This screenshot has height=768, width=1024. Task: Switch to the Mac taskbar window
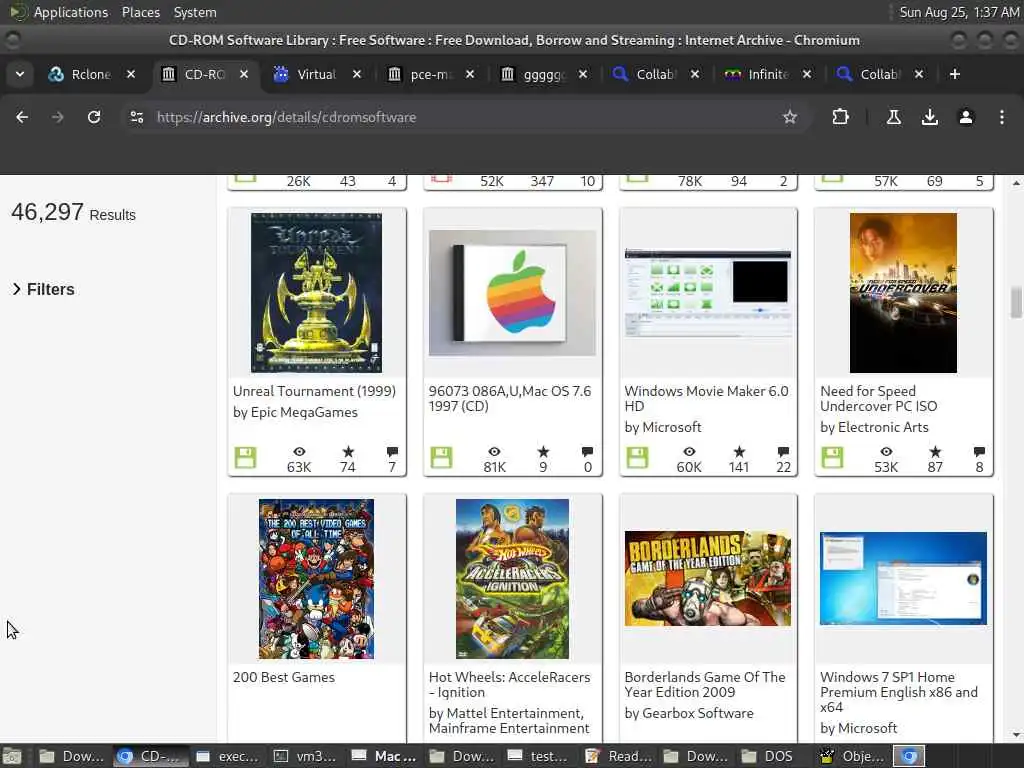tap(383, 756)
